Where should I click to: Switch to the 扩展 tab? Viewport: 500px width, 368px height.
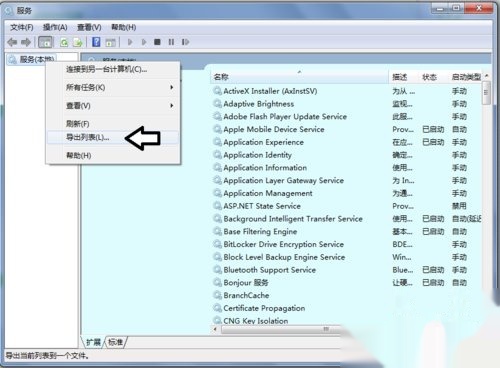(93, 342)
